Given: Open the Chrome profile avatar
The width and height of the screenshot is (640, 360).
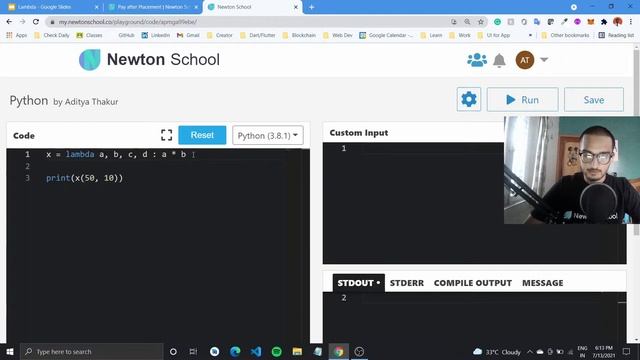Looking at the screenshot, I should (617, 22).
